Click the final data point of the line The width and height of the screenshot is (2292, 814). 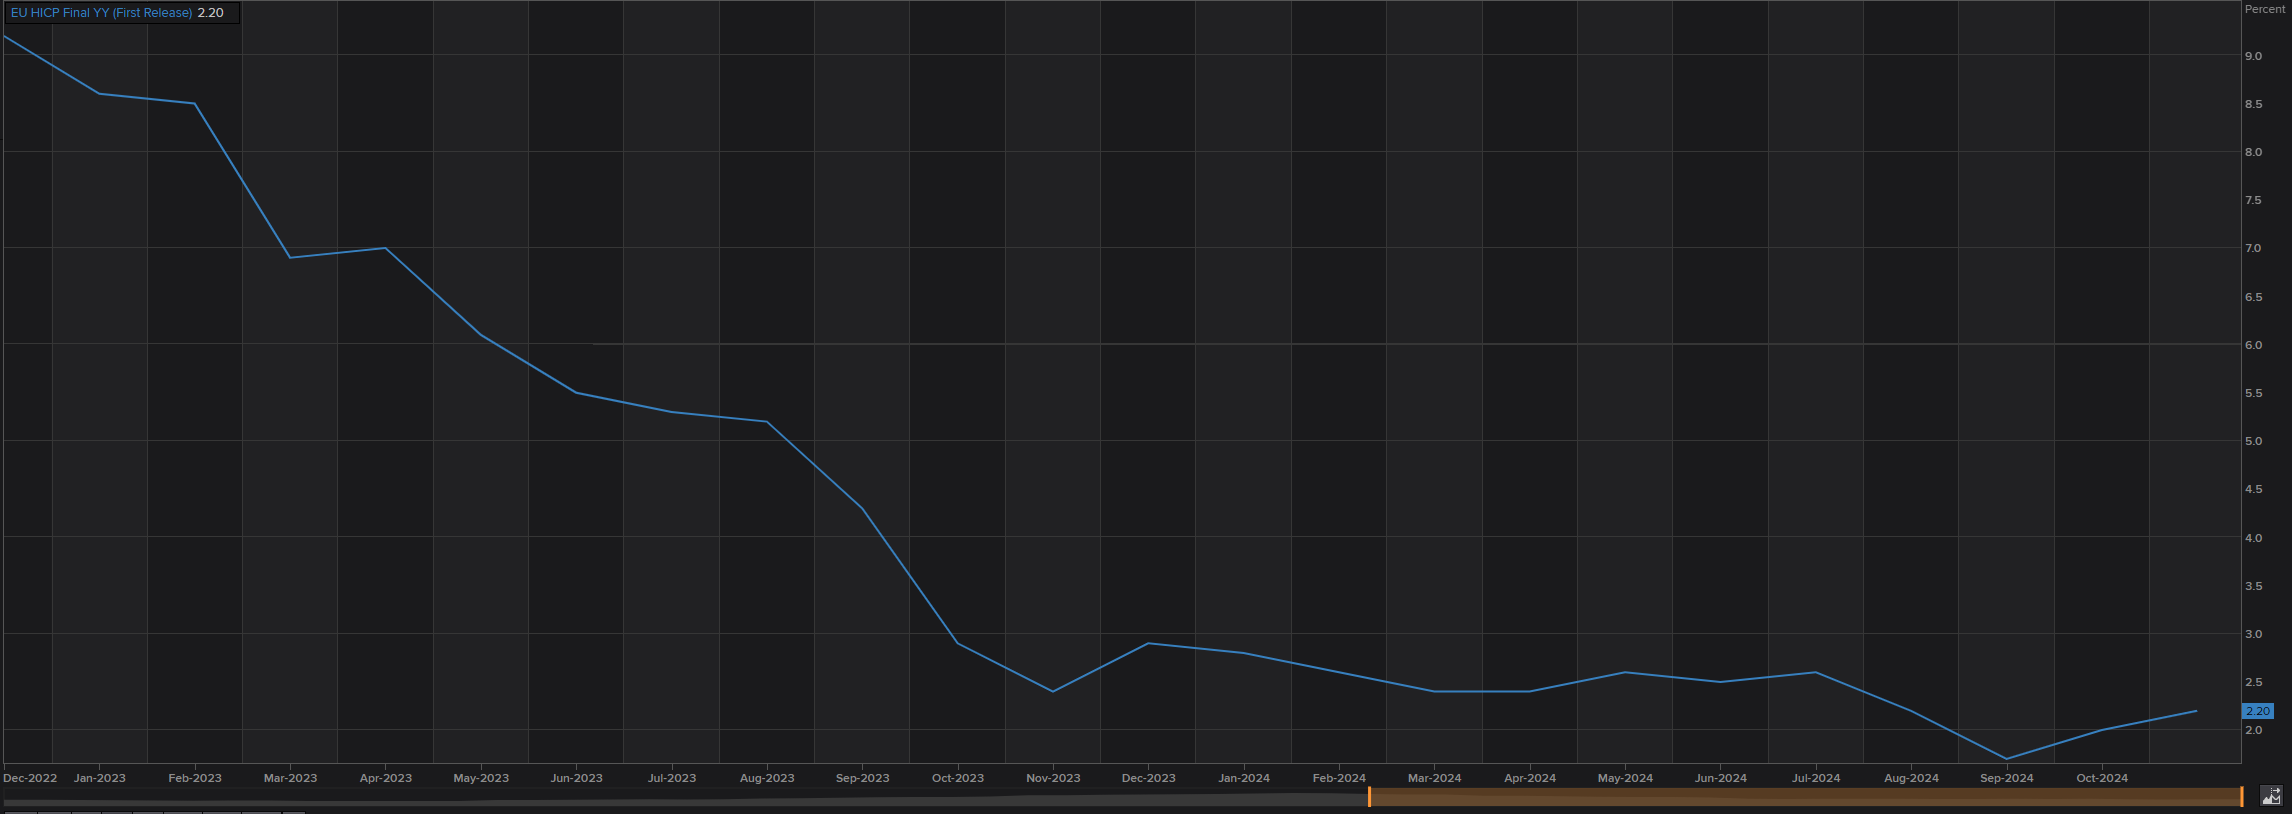(2196, 711)
